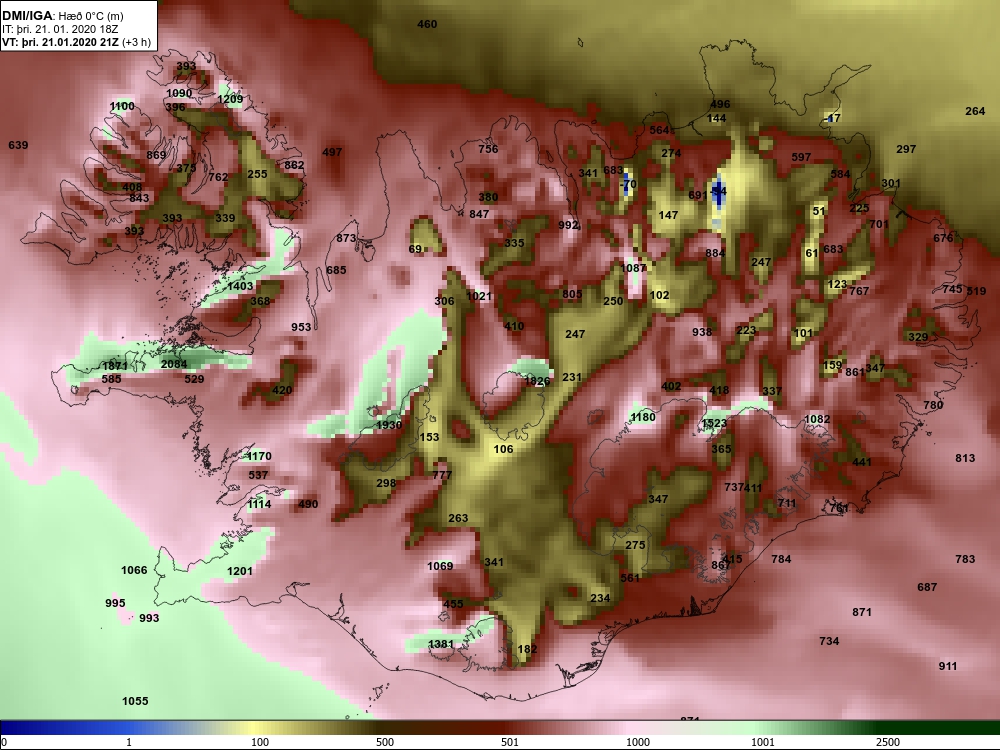Click the map value 561
The height and width of the screenshot is (750, 1000).
[629, 578]
